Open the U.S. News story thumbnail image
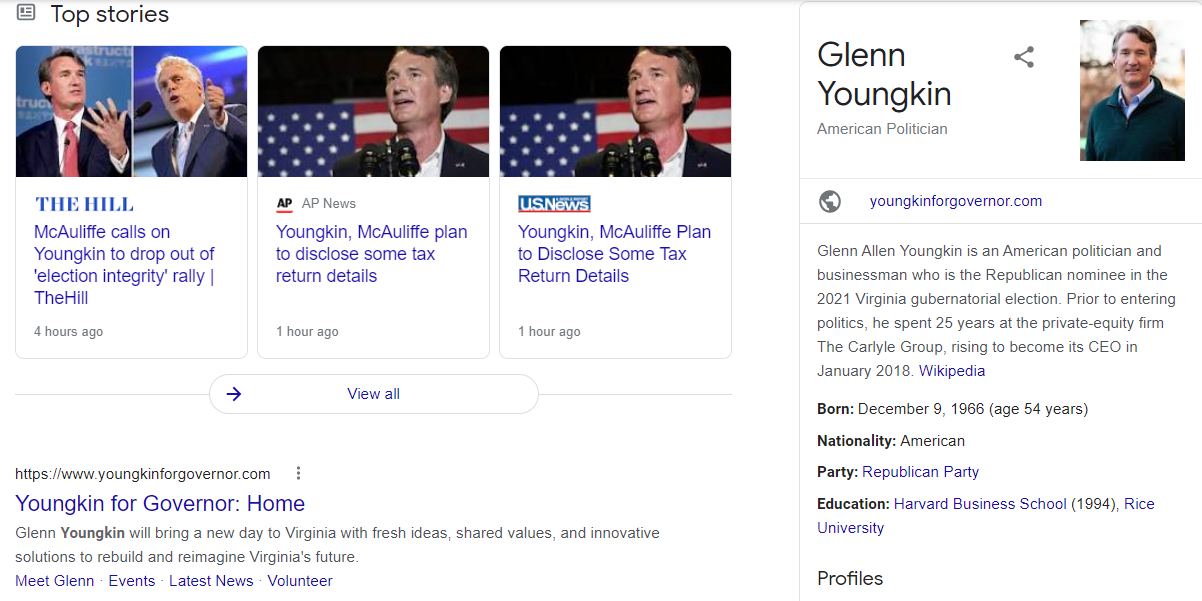1202x601 pixels. click(615, 111)
